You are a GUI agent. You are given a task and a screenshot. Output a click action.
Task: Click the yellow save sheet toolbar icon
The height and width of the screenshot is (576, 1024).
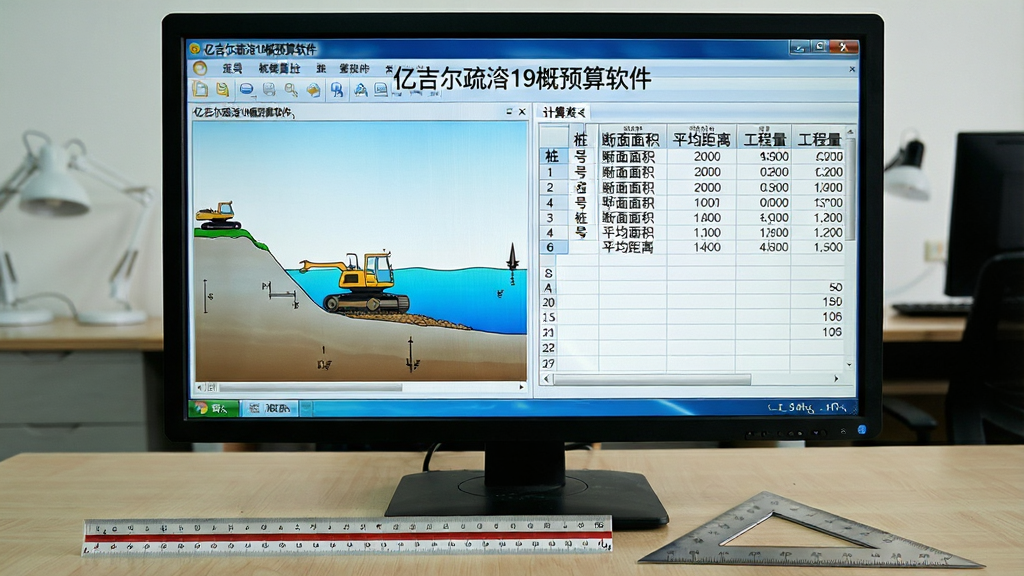tap(223, 89)
